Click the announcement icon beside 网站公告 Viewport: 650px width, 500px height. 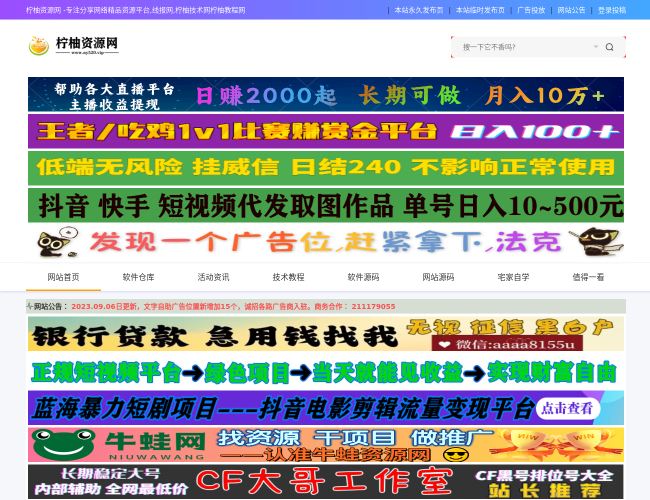(30, 306)
